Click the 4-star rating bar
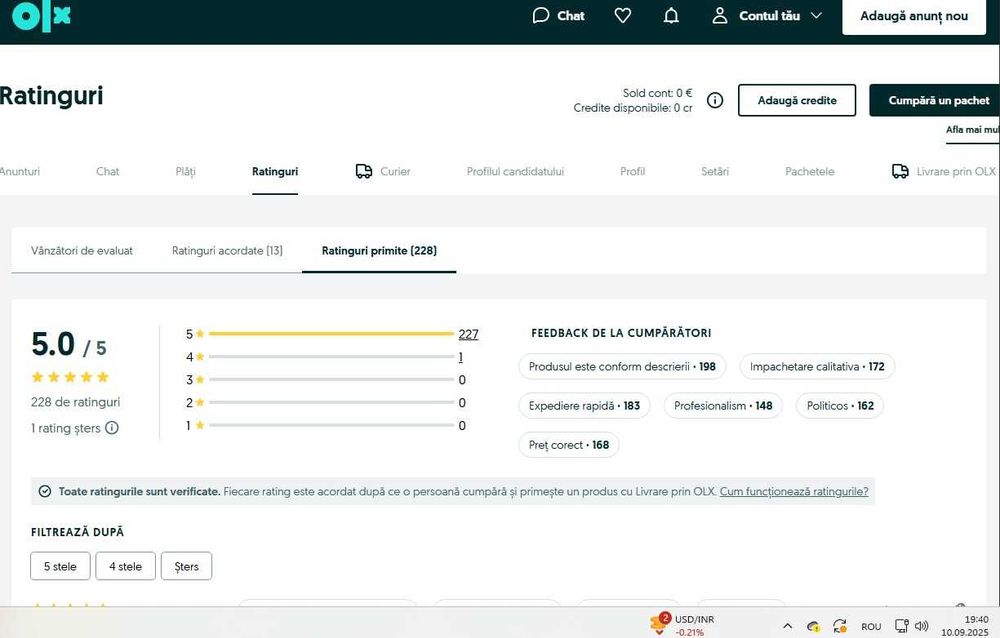This screenshot has width=1000, height=638. tap(331, 357)
